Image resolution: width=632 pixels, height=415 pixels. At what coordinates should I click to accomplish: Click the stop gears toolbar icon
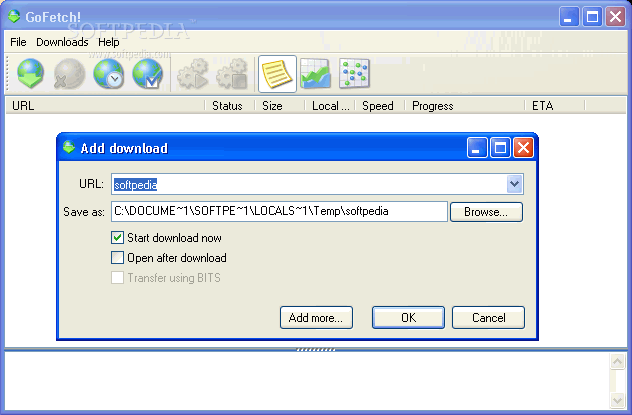[232, 74]
